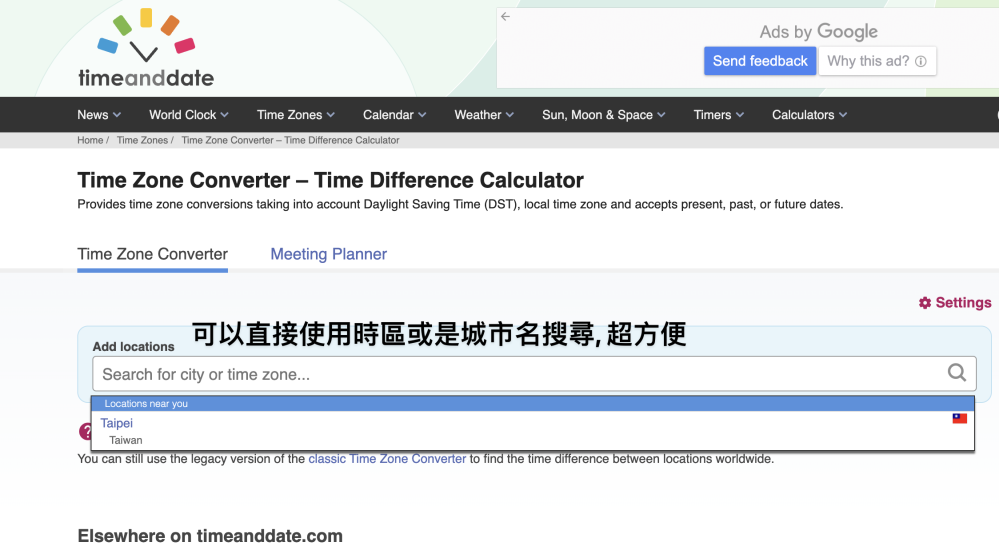Click the Locations near you header
Viewport: 999px width, 550px height.
pos(533,403)
